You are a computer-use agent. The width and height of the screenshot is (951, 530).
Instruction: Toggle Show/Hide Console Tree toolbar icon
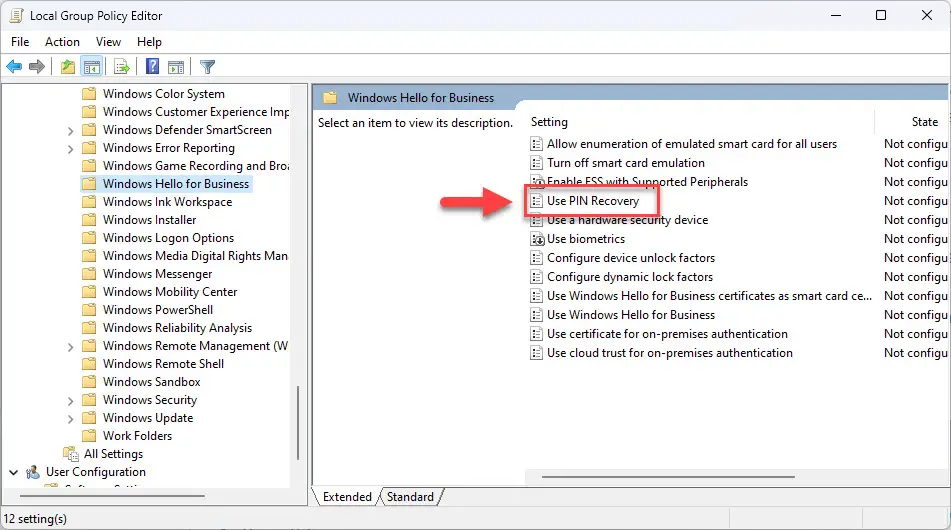click(x=92, y=67)
